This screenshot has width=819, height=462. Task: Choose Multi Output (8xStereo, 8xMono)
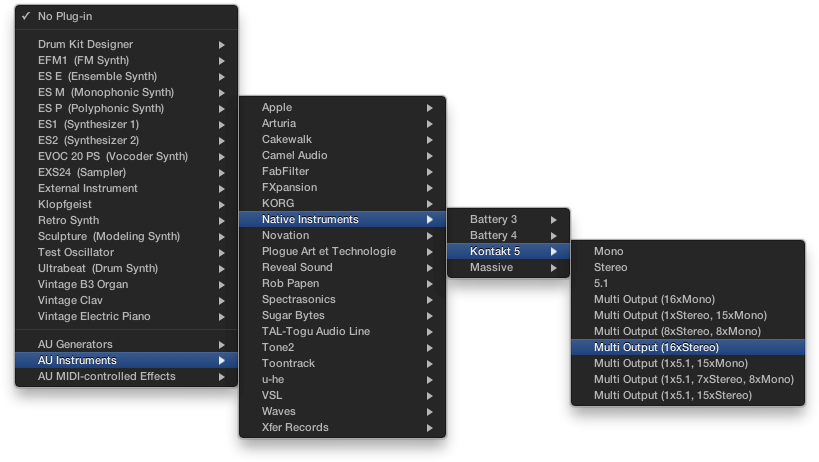pyautogui.click(x=687, y=331)
